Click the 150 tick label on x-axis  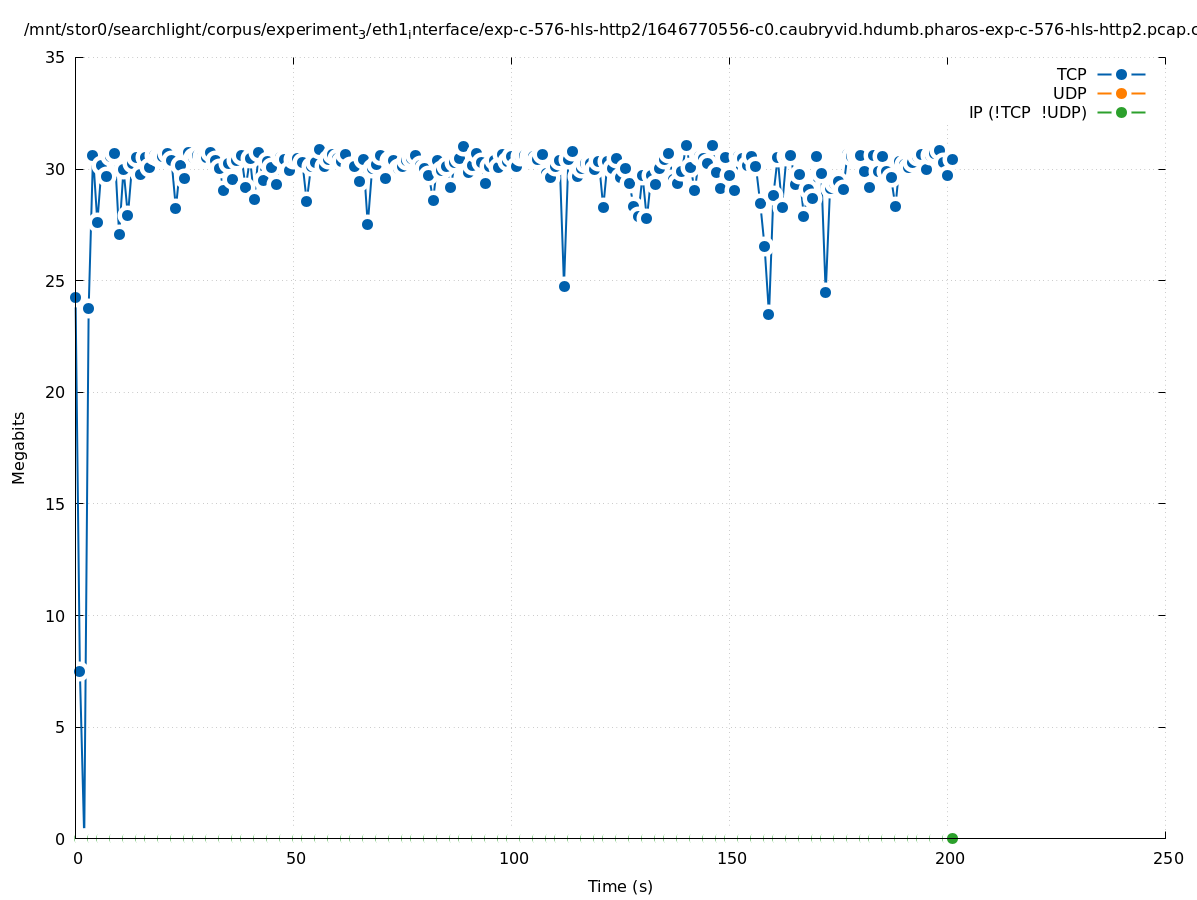pyautogui.click(x=730, y=858)
